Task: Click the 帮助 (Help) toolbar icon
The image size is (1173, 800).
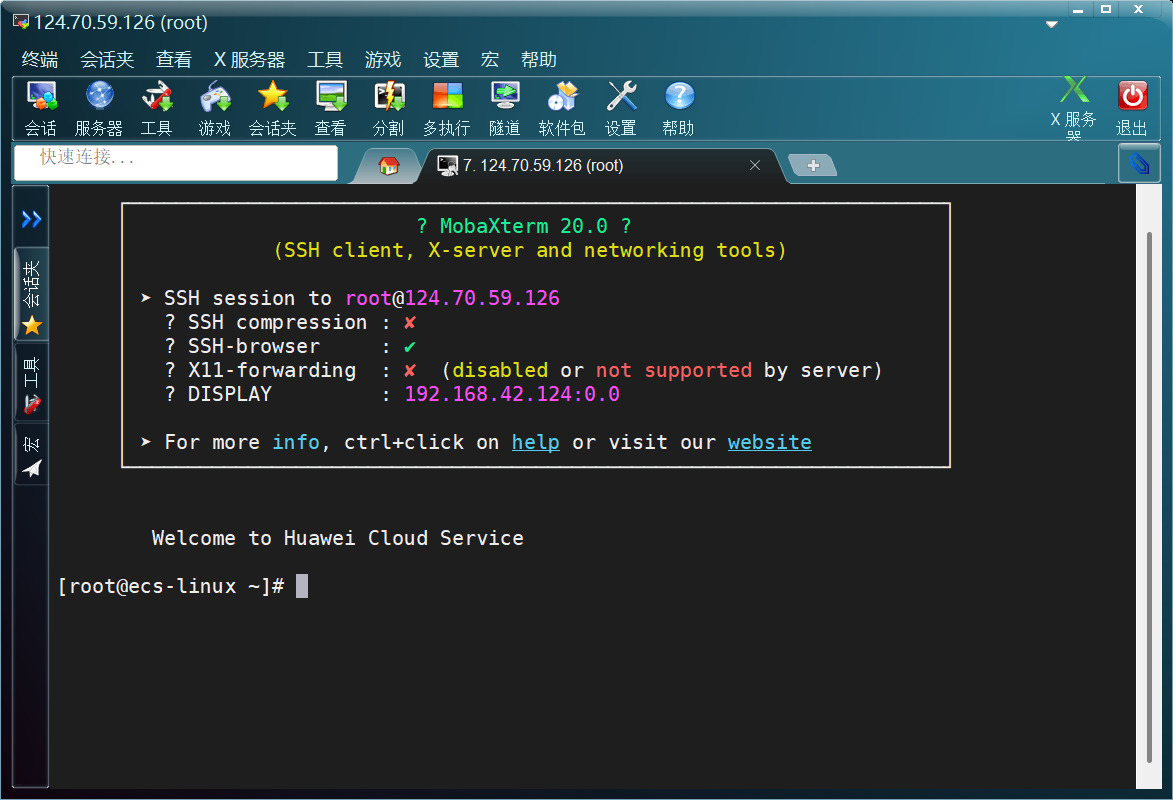Action: (679, 109)
